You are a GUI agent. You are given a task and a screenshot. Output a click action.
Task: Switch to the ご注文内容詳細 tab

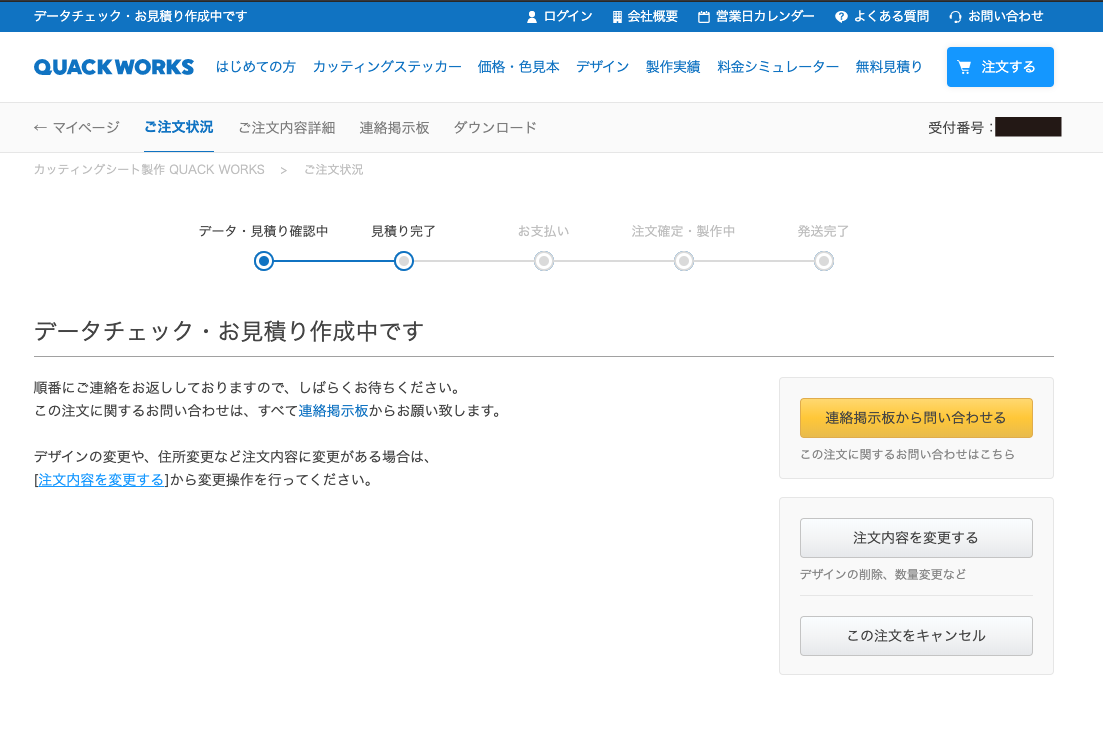point(286,128)
